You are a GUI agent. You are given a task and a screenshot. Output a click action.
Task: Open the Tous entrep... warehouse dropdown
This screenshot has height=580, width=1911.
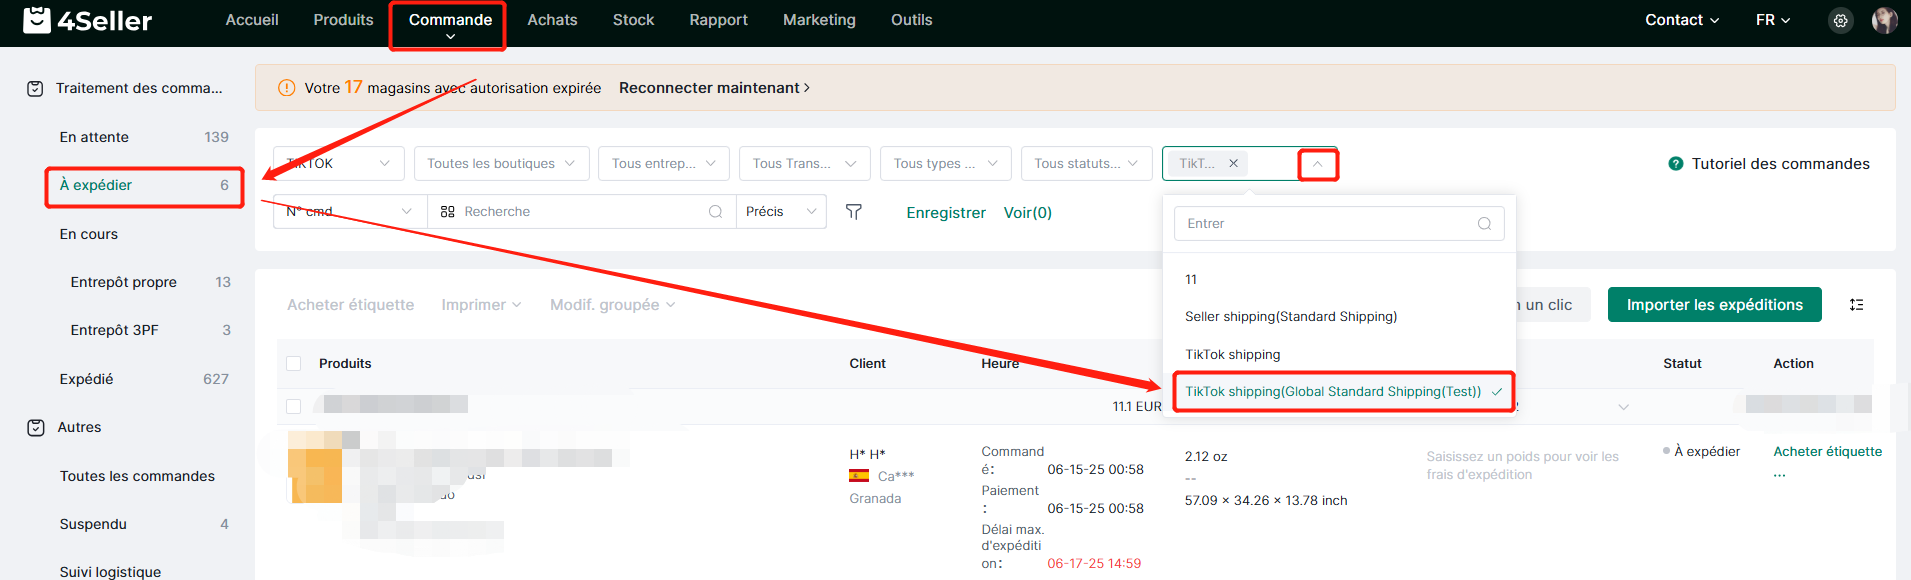(x=664, y=164)
